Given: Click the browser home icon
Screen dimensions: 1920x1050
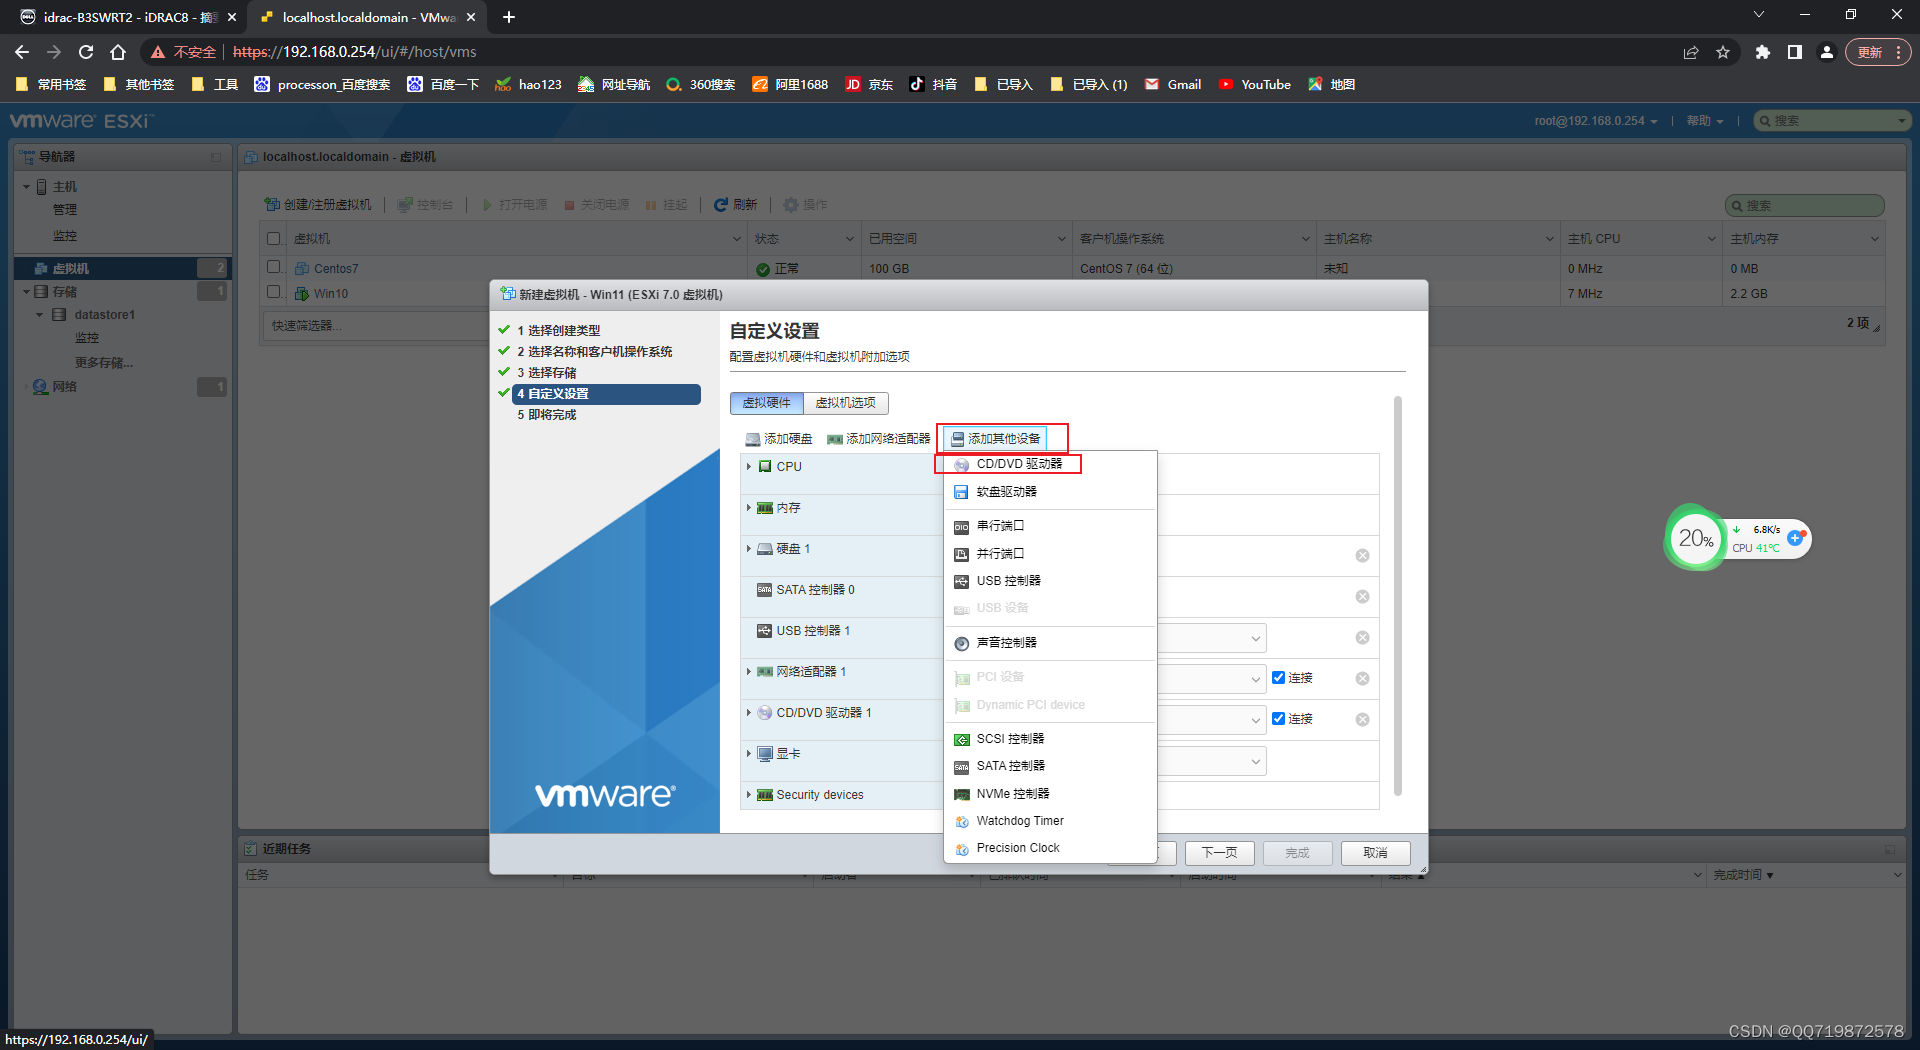Looking at the screenshot, I should pos(118,52).
